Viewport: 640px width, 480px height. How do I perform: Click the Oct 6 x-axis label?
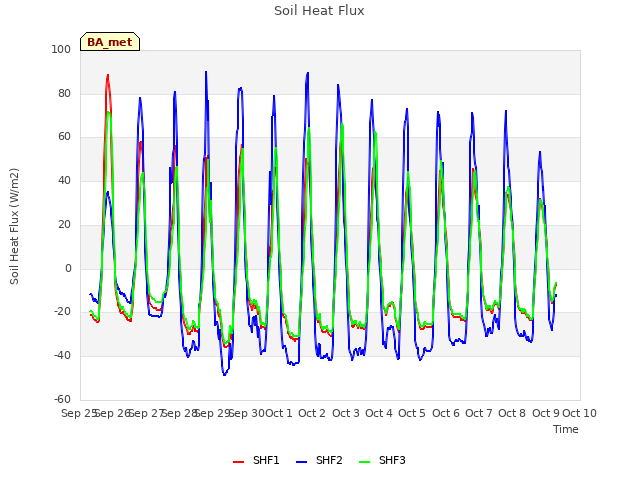coord(446,413)
